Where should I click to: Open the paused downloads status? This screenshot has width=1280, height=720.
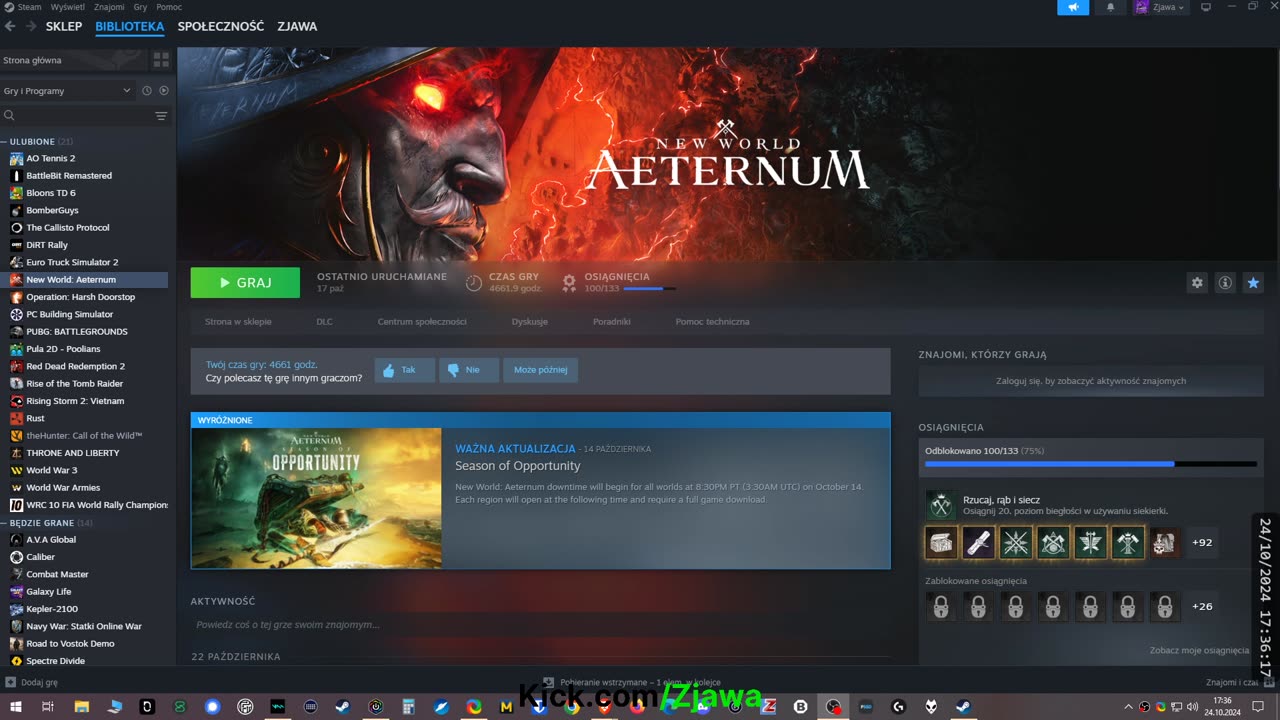tap(632, 682)
